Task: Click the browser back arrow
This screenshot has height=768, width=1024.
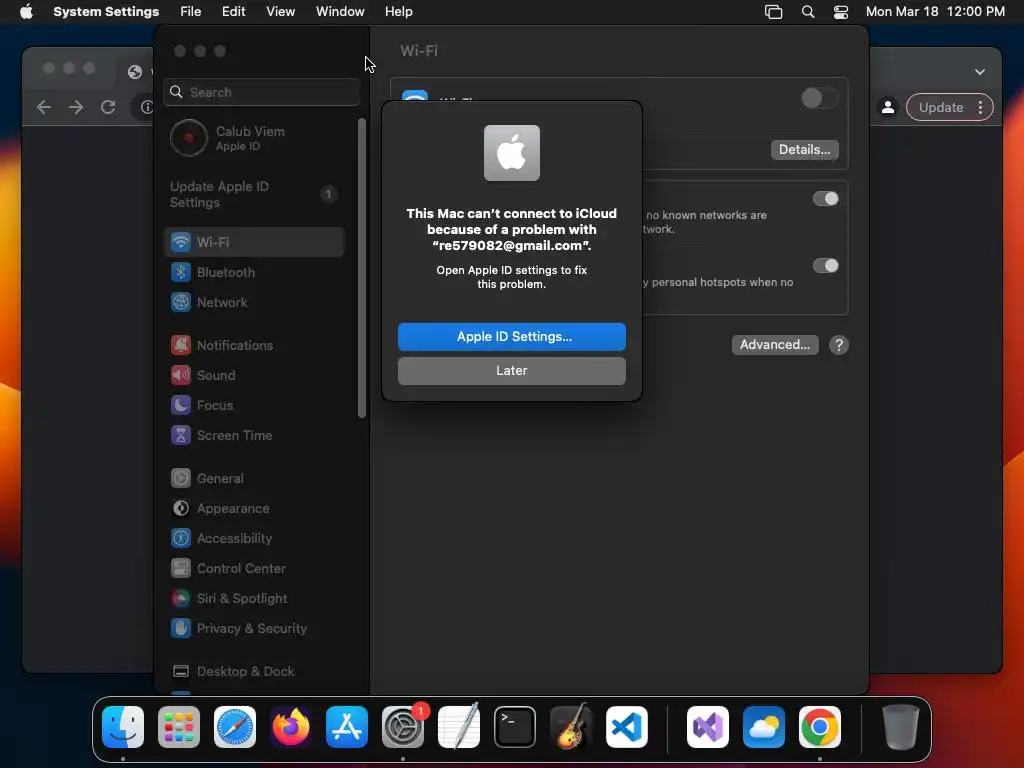Action: click(x=44, y=107)
